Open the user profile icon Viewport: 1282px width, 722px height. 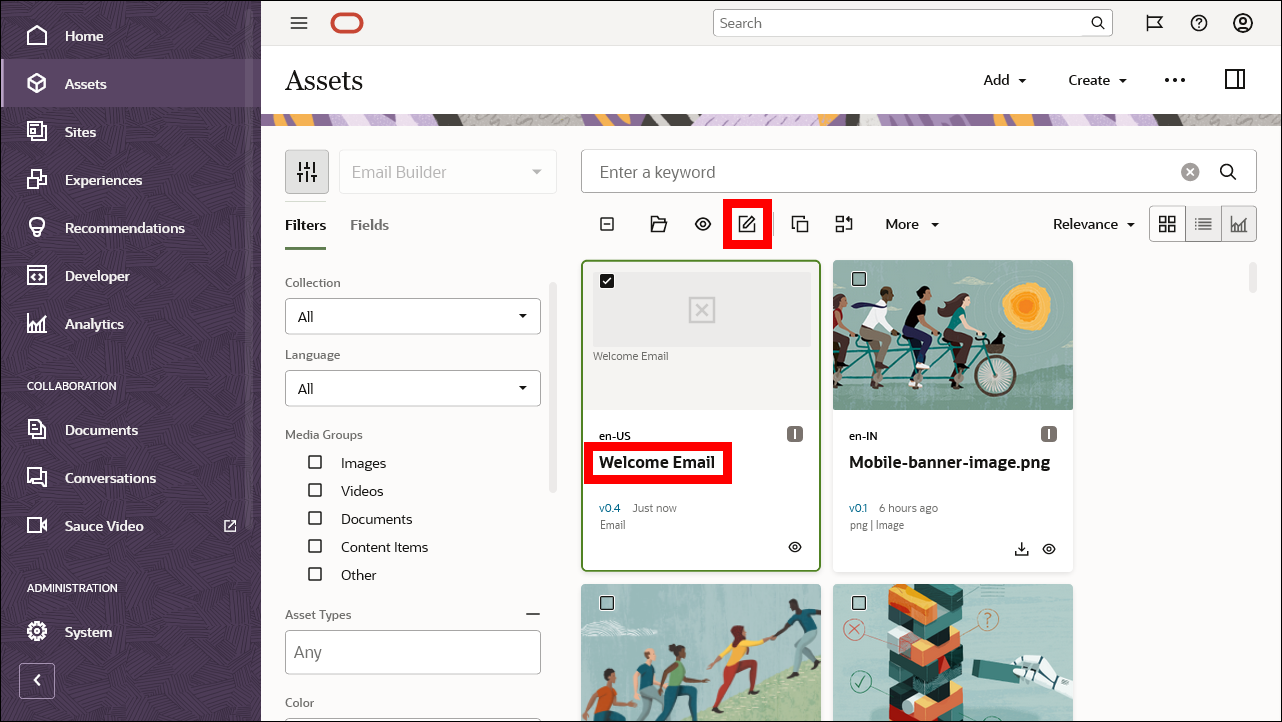(1243, 23)
